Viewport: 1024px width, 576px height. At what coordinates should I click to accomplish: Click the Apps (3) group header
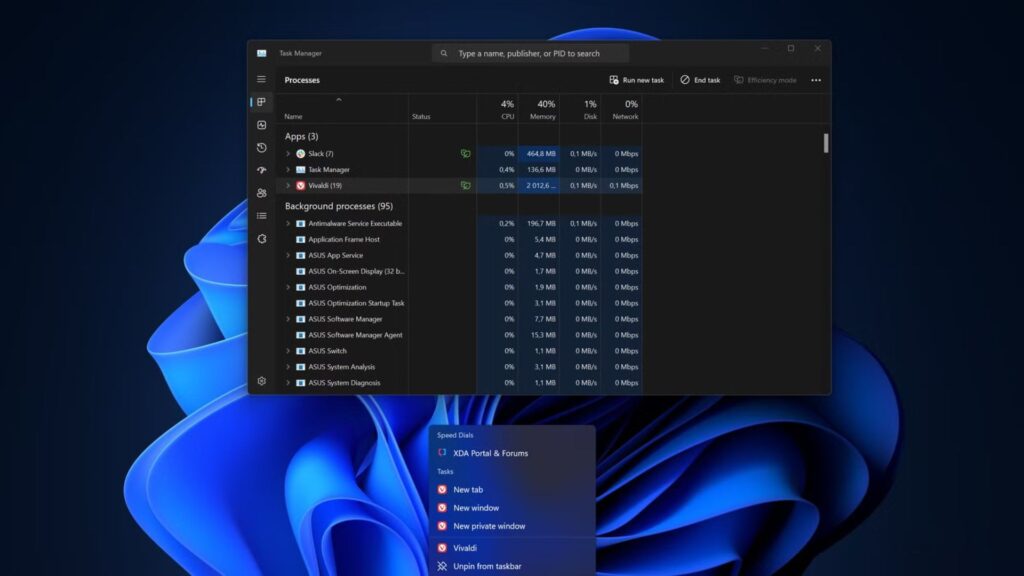302,136
